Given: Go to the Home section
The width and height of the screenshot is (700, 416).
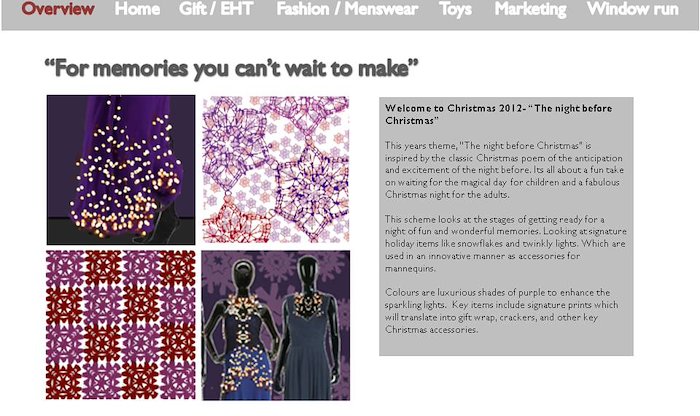Looking at the screenshot, I should coord(137,9).
